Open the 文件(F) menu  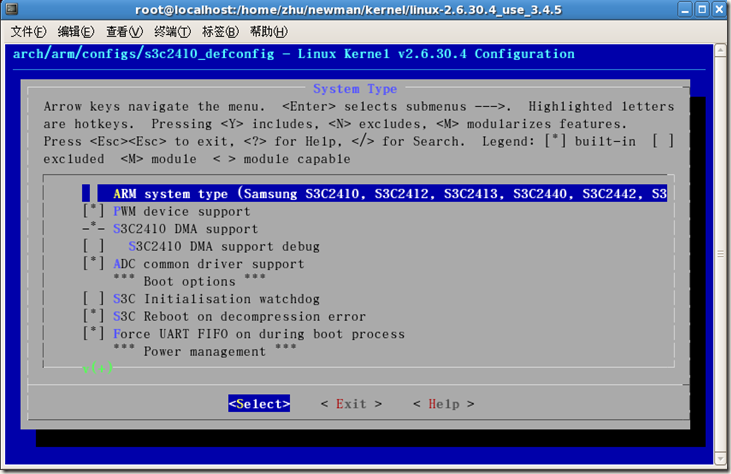(x=28, y=32)
